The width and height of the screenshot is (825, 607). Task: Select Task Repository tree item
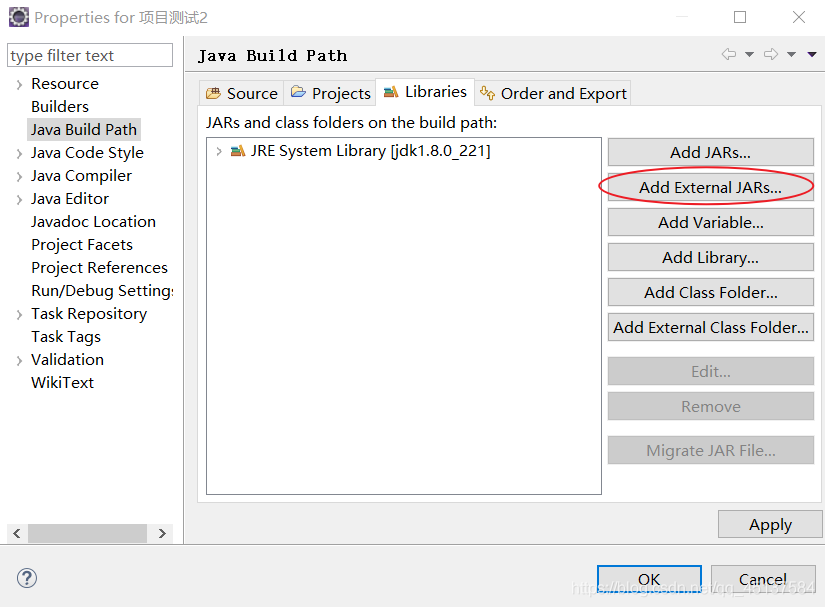[89, 314]
